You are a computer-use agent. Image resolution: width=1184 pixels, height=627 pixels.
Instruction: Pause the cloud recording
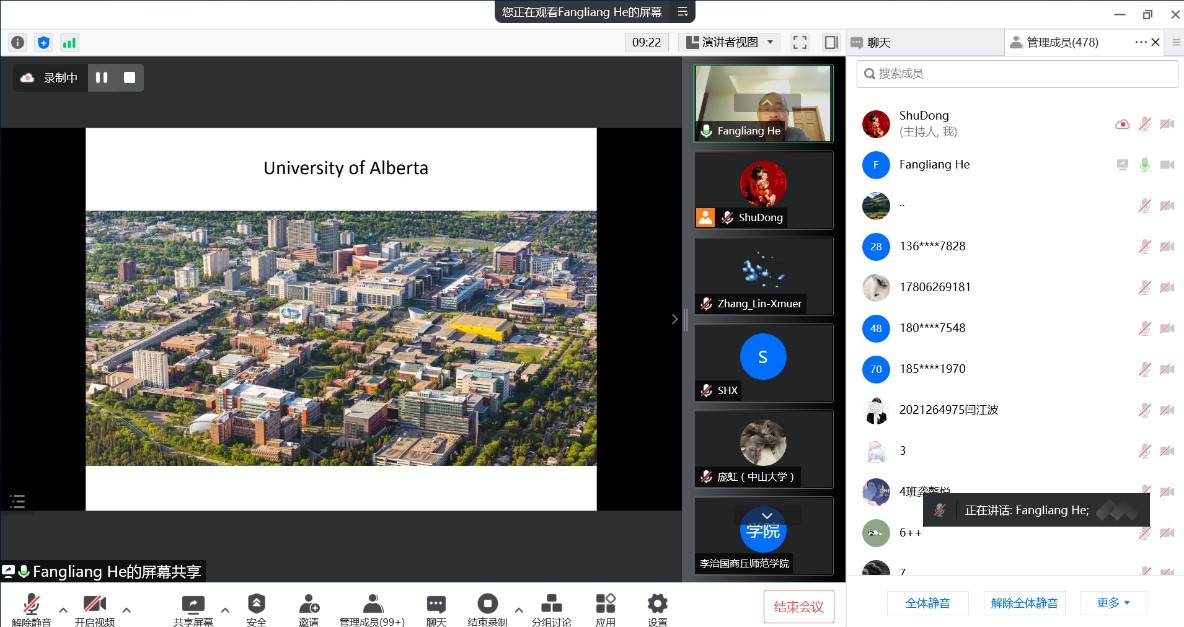tap(102, 77)
